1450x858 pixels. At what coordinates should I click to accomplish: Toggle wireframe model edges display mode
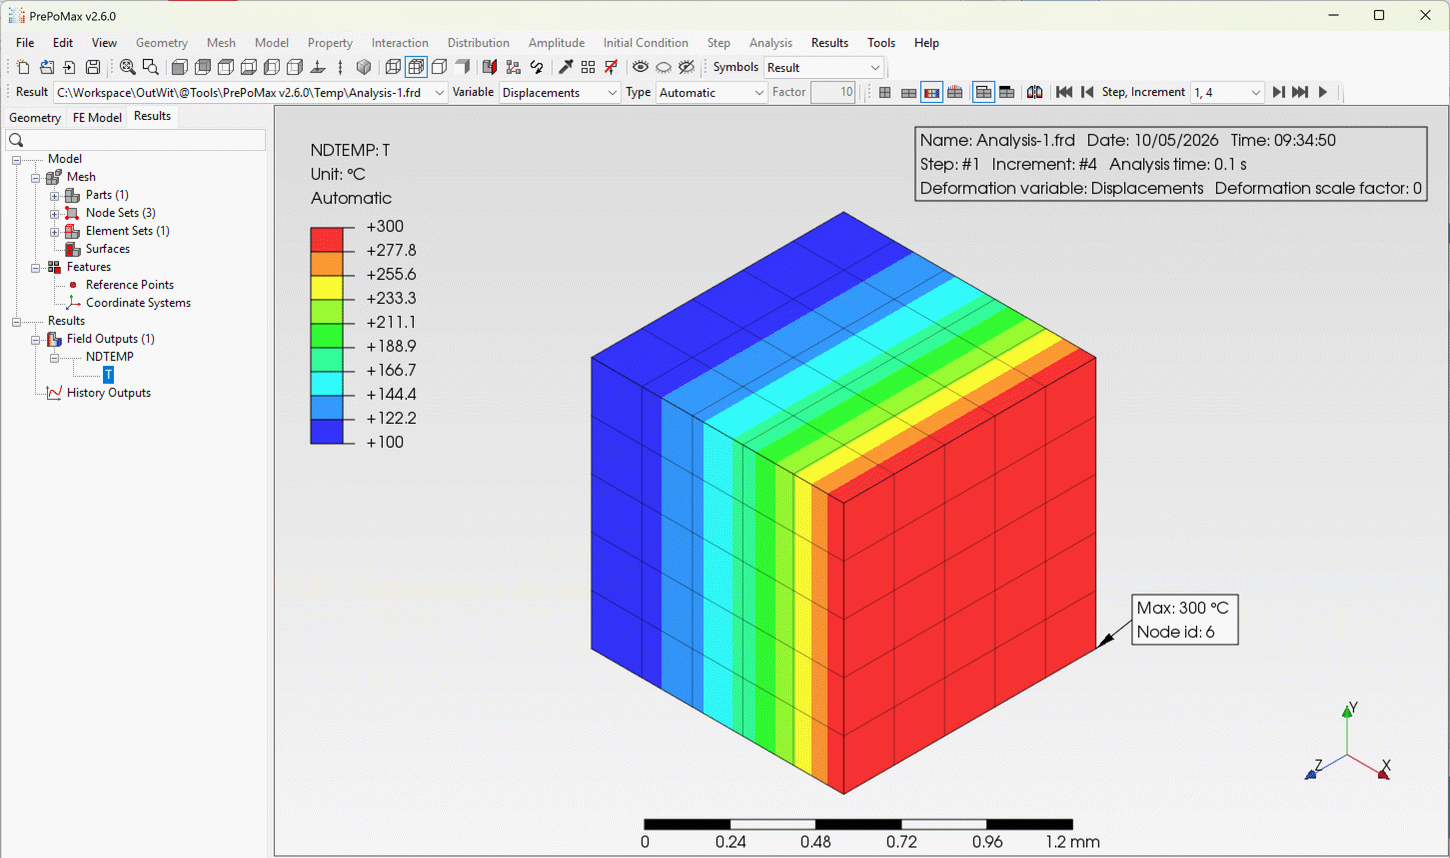click(x=393, y=67)
